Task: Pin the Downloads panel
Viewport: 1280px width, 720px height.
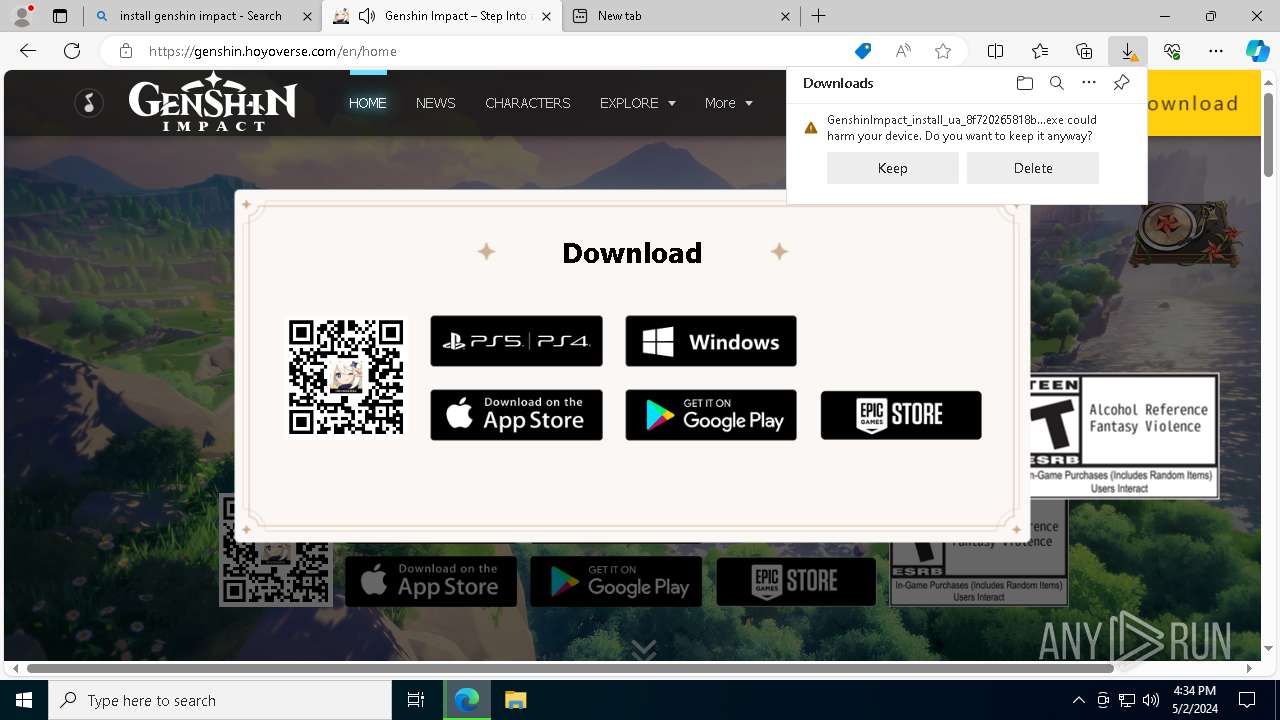Action: coord(1121,83)
